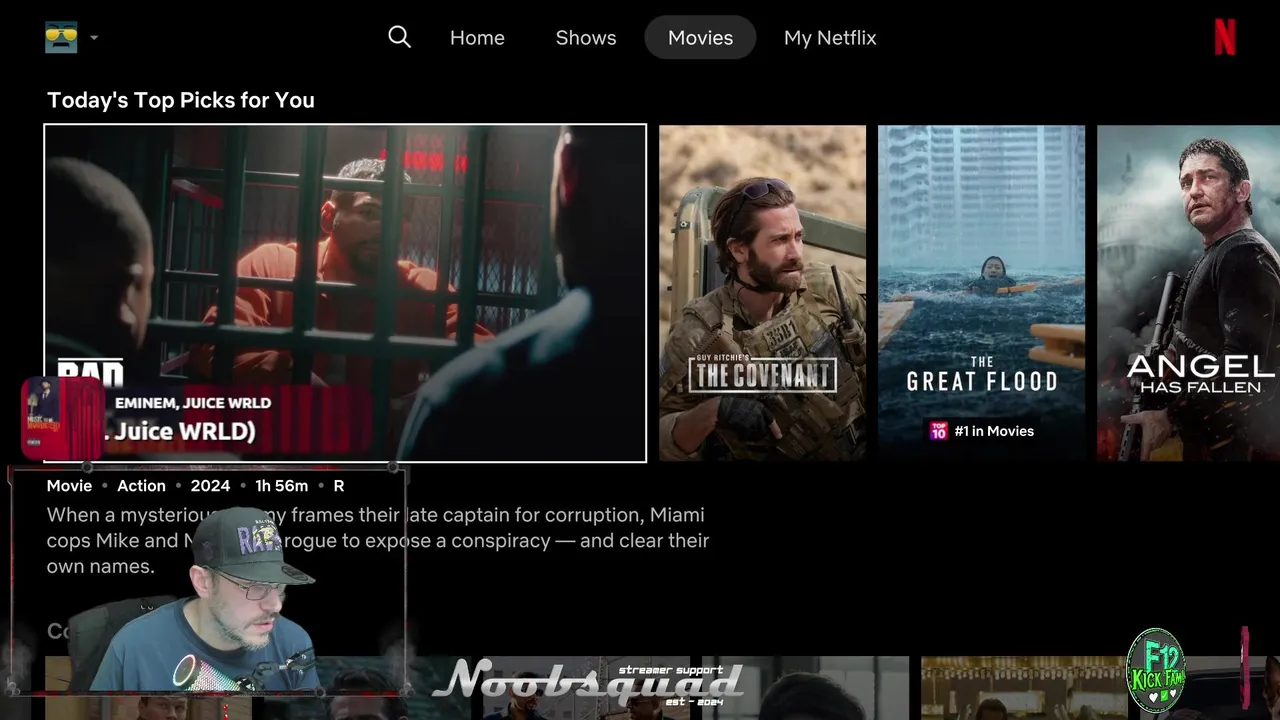This screenshot has width=1280, height=720.
Task: Click the 'R' rating label
Action: (339, 486)
